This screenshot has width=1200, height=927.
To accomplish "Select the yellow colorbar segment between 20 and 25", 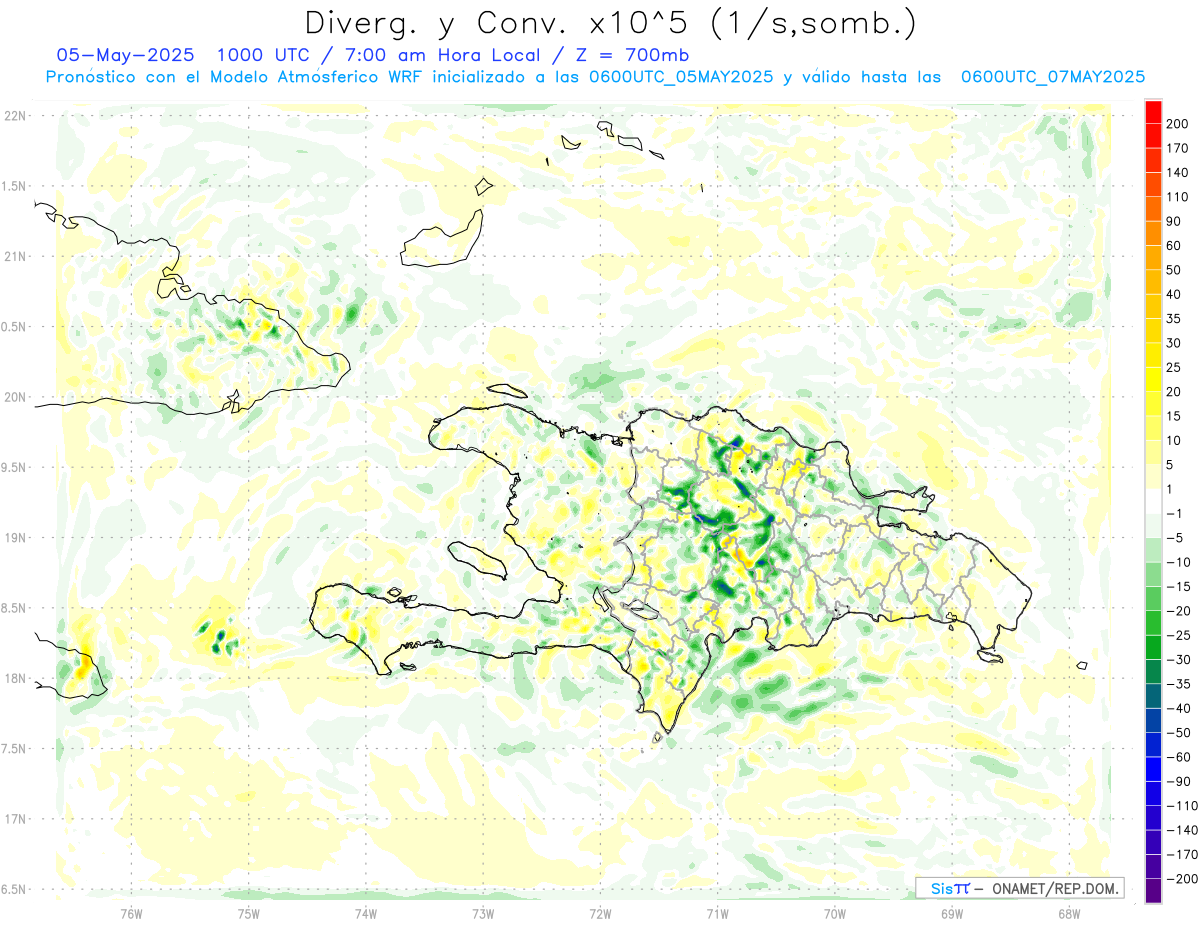I will click(x=1153, y=379).
